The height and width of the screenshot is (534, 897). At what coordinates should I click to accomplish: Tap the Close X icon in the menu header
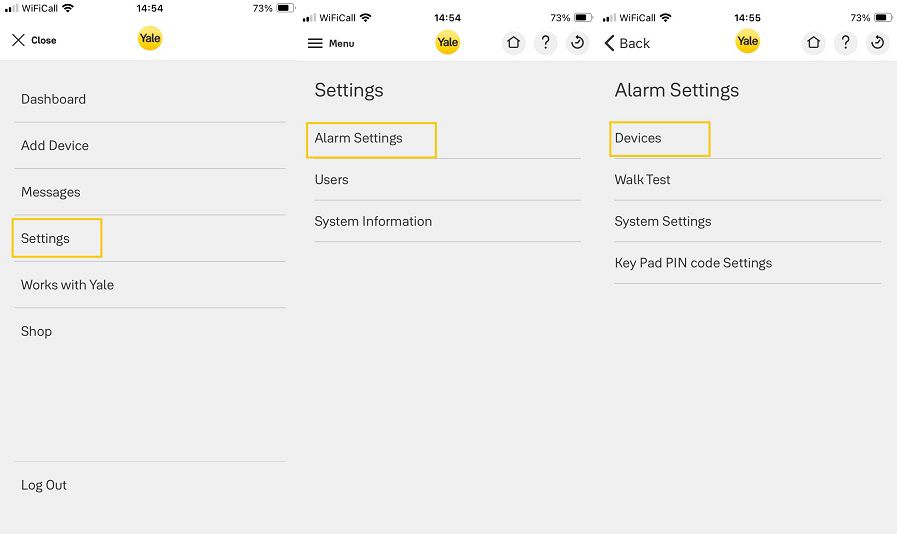click(x=18, y=40)
